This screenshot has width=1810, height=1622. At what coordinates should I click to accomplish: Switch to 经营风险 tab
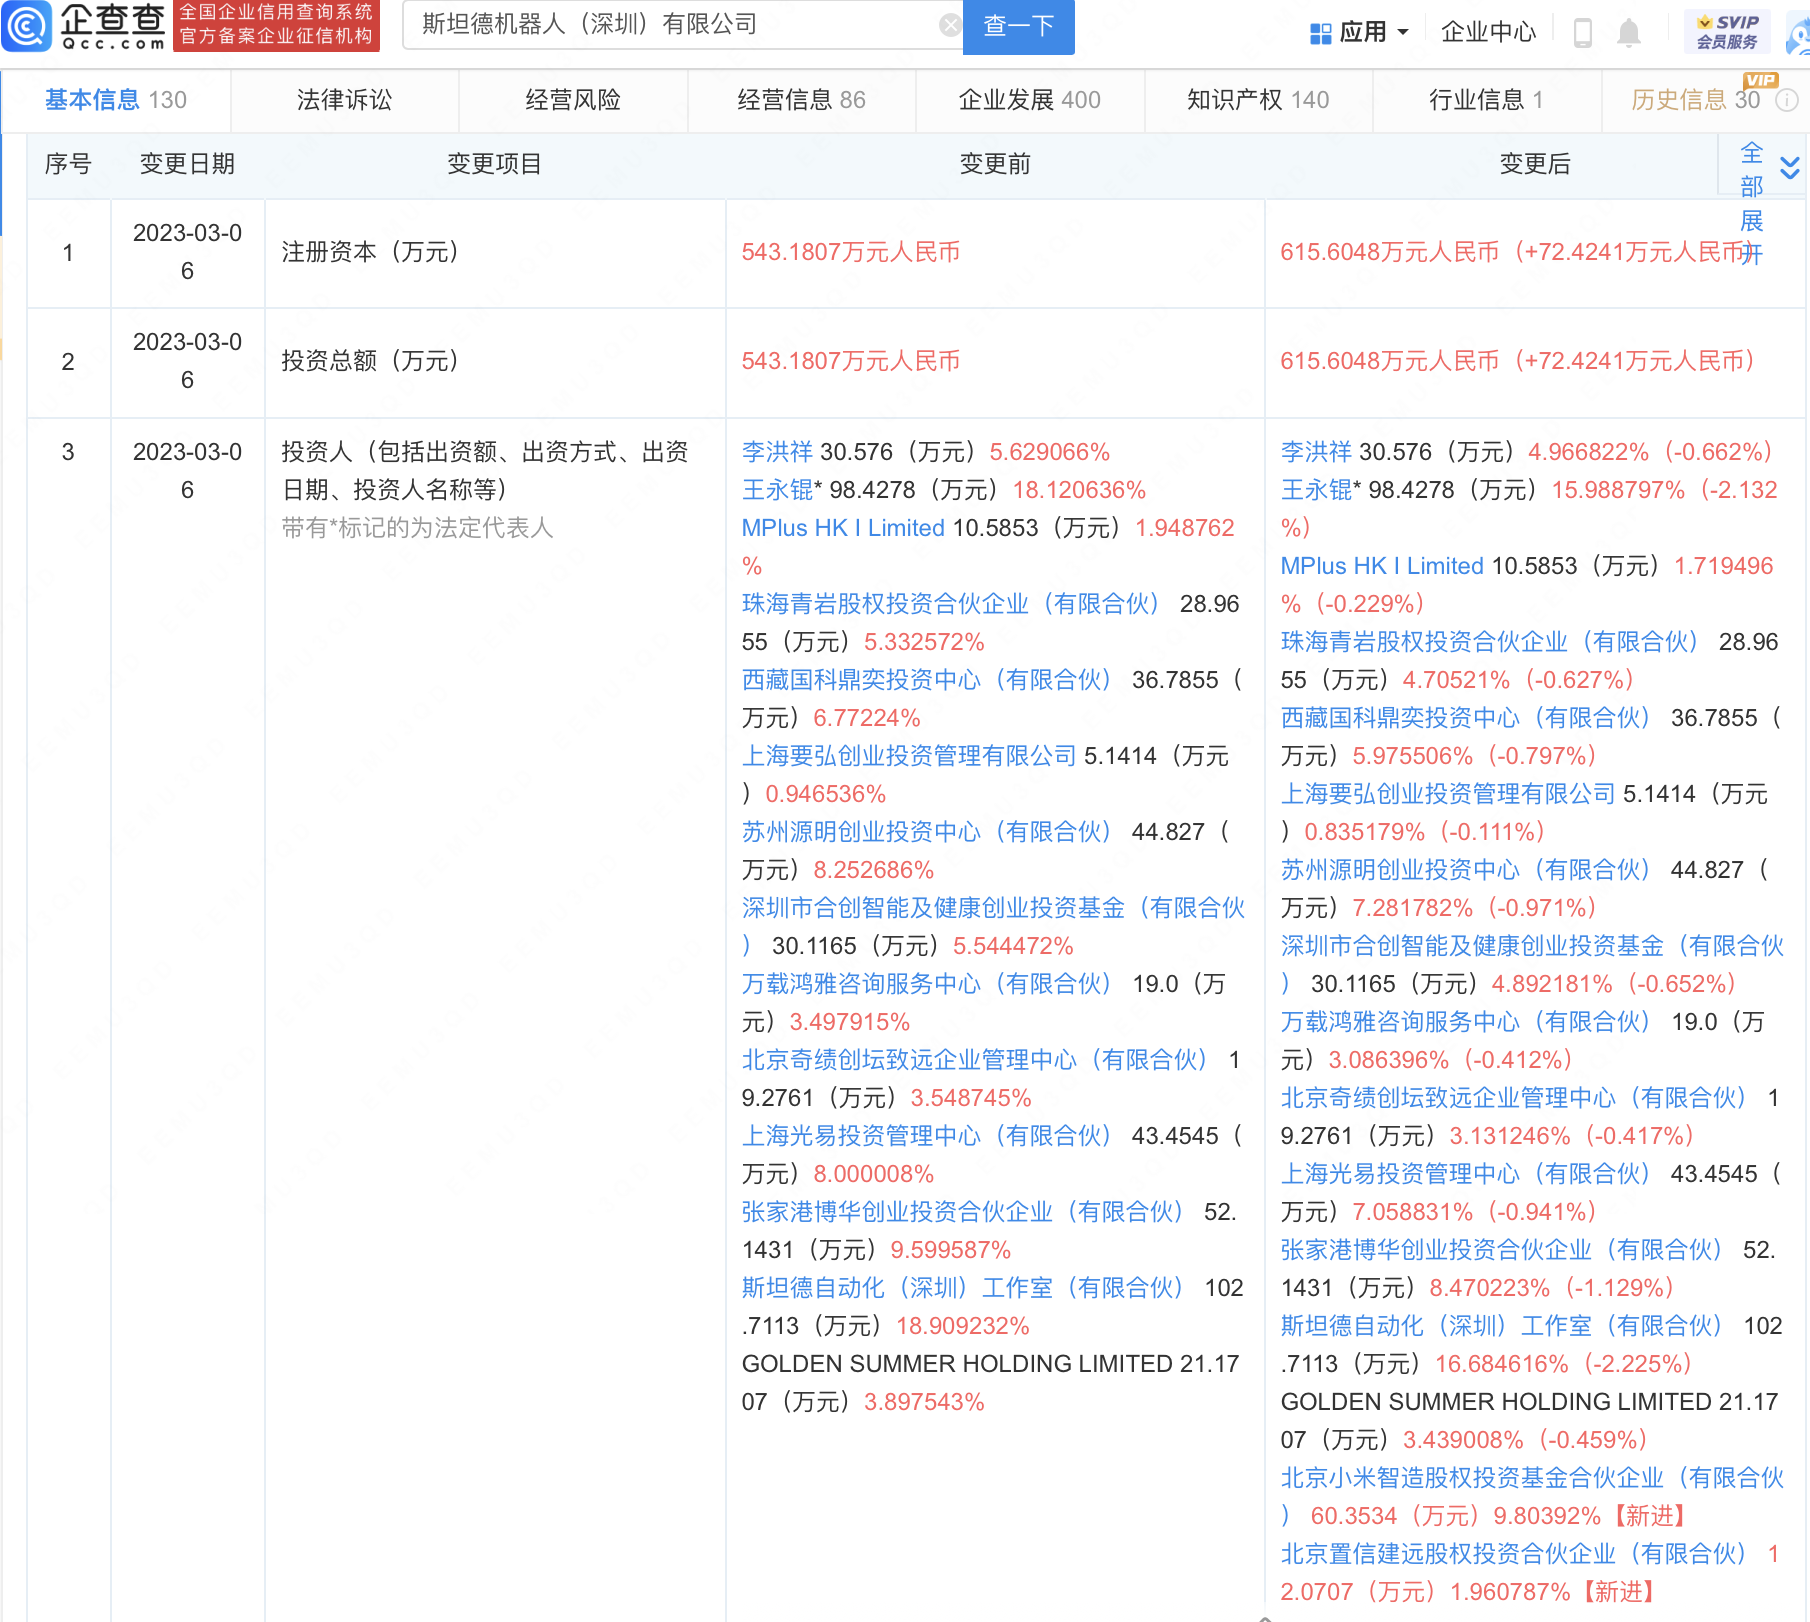point(573,100)
